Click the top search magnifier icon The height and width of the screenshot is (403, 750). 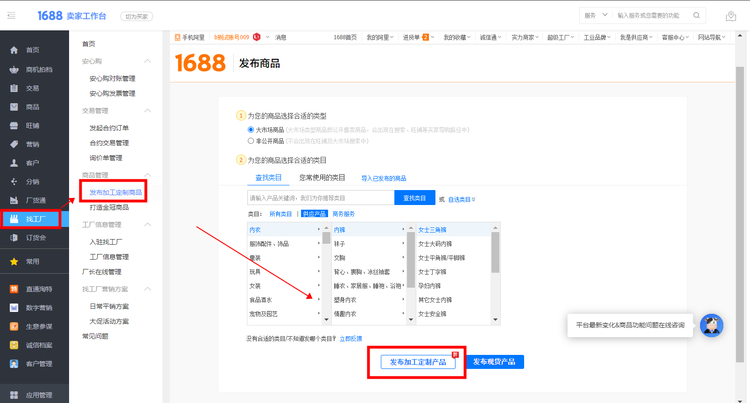coord(696,15)
